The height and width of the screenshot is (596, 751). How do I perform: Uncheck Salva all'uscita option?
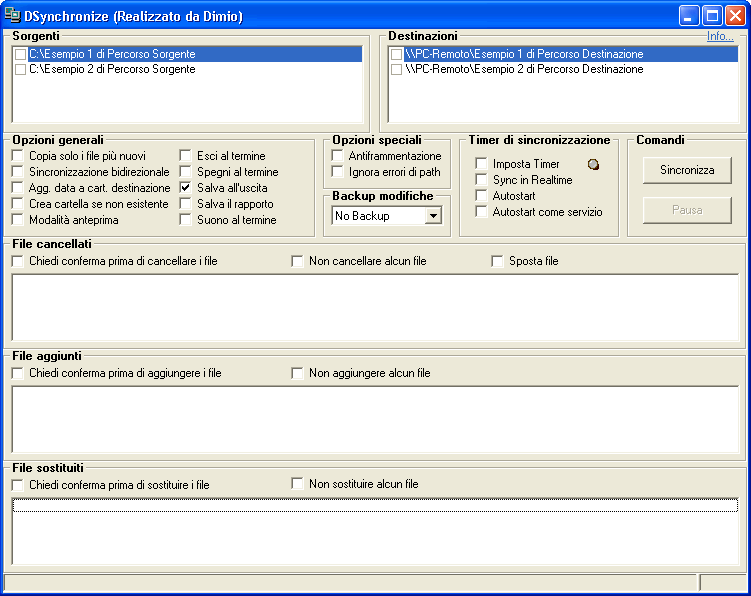pyautogui.click(x=185, y=188)
